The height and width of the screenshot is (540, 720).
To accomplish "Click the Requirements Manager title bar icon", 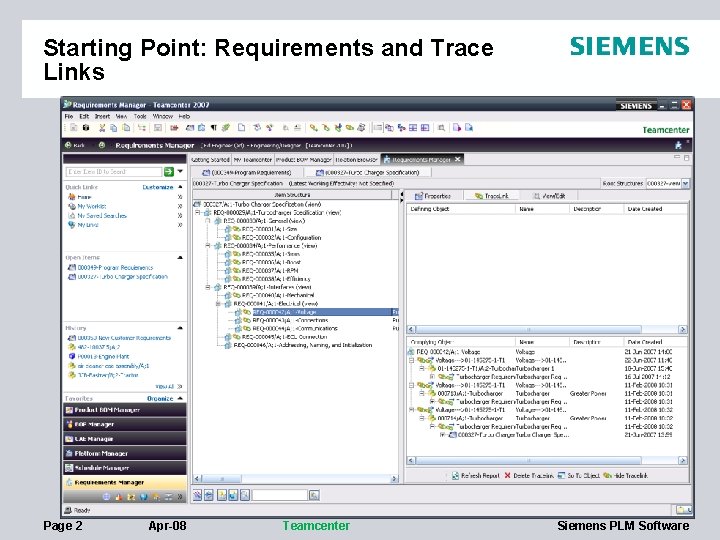I will [68, 104].
